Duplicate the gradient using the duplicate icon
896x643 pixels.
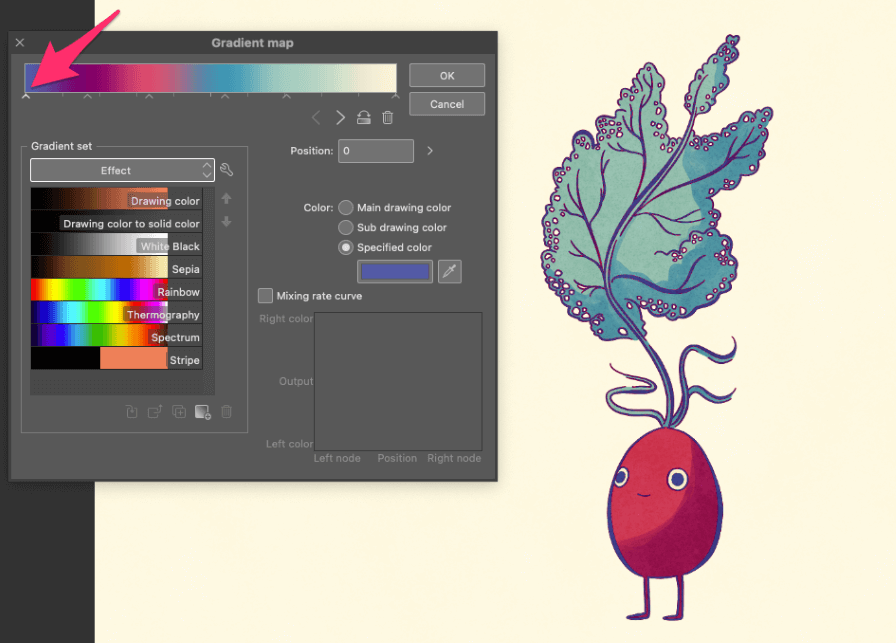tap(179, 412)
